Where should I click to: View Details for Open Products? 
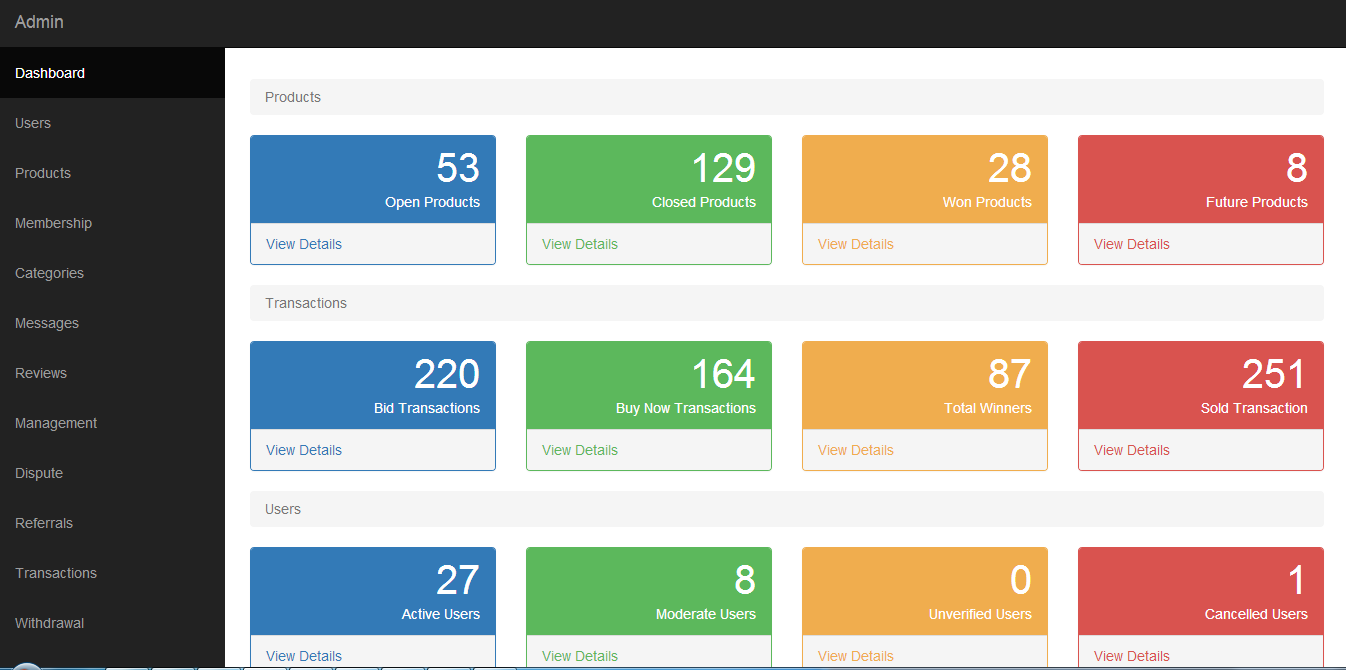coord(304,244)
